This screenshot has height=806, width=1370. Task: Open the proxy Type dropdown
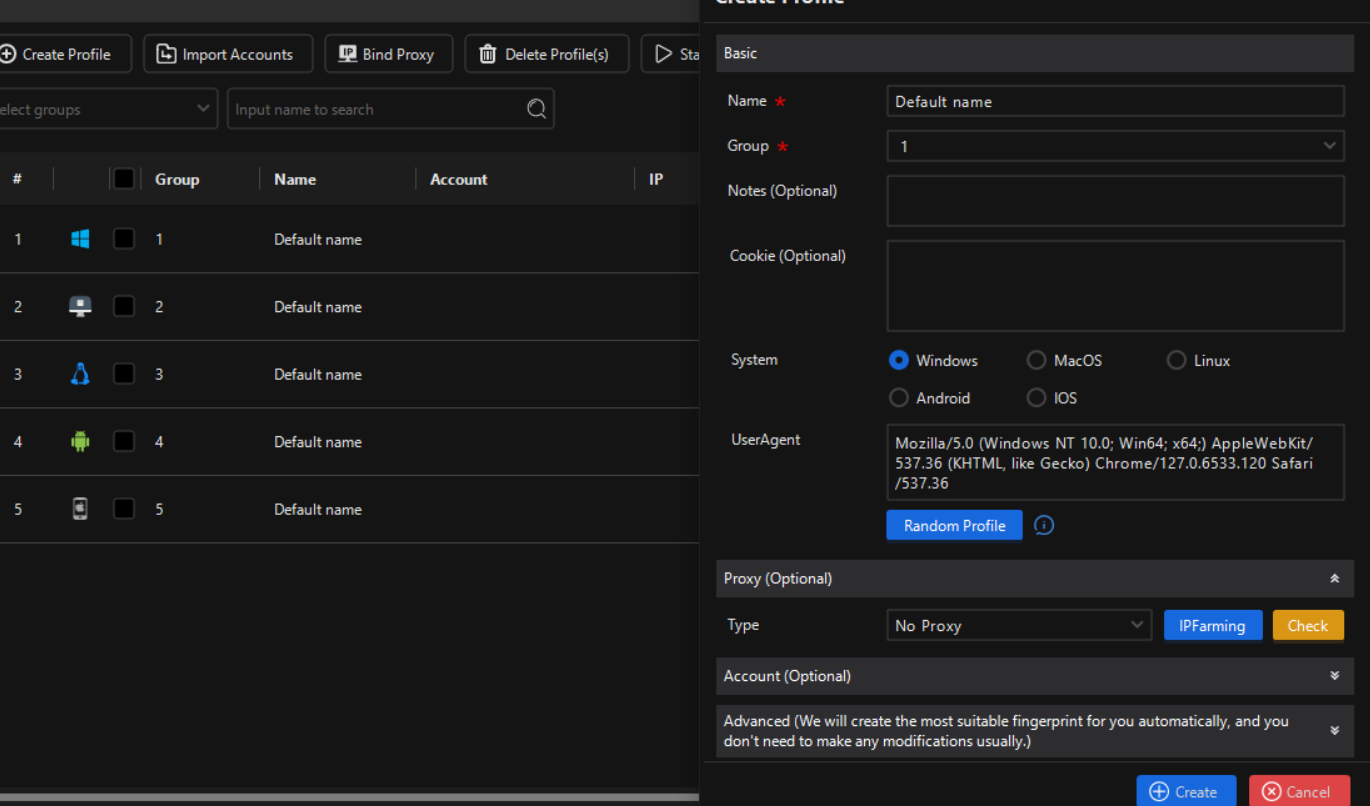[x=1019, y=625]
